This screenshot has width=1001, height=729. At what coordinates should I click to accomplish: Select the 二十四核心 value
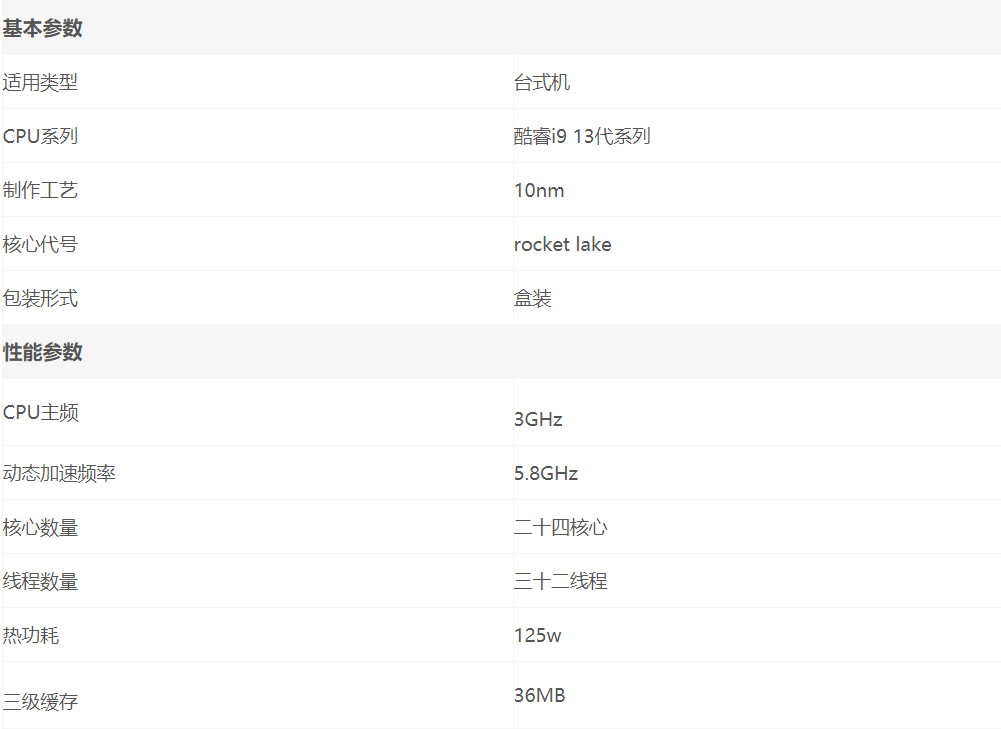[x=561, y=527]
